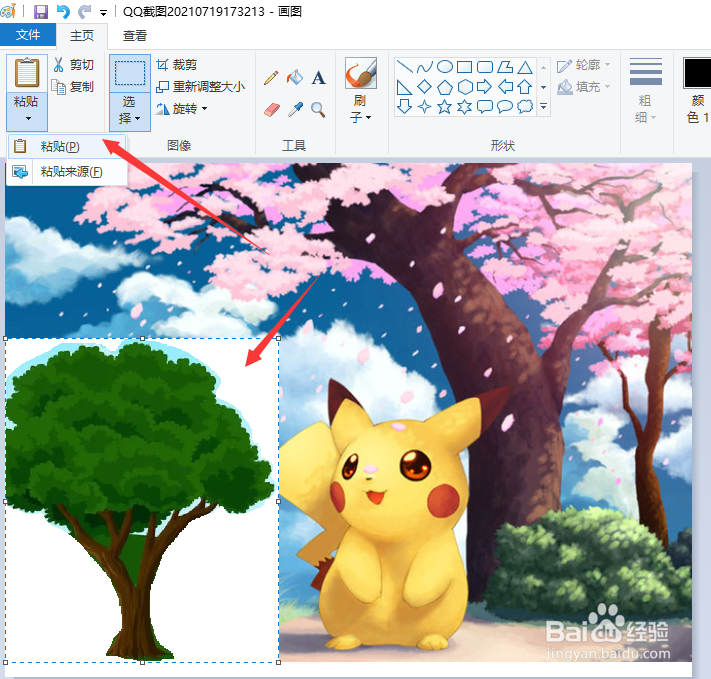The image size is (711, 679).
Task: Switch to the 主页 tab
Action: coord(82,35)
